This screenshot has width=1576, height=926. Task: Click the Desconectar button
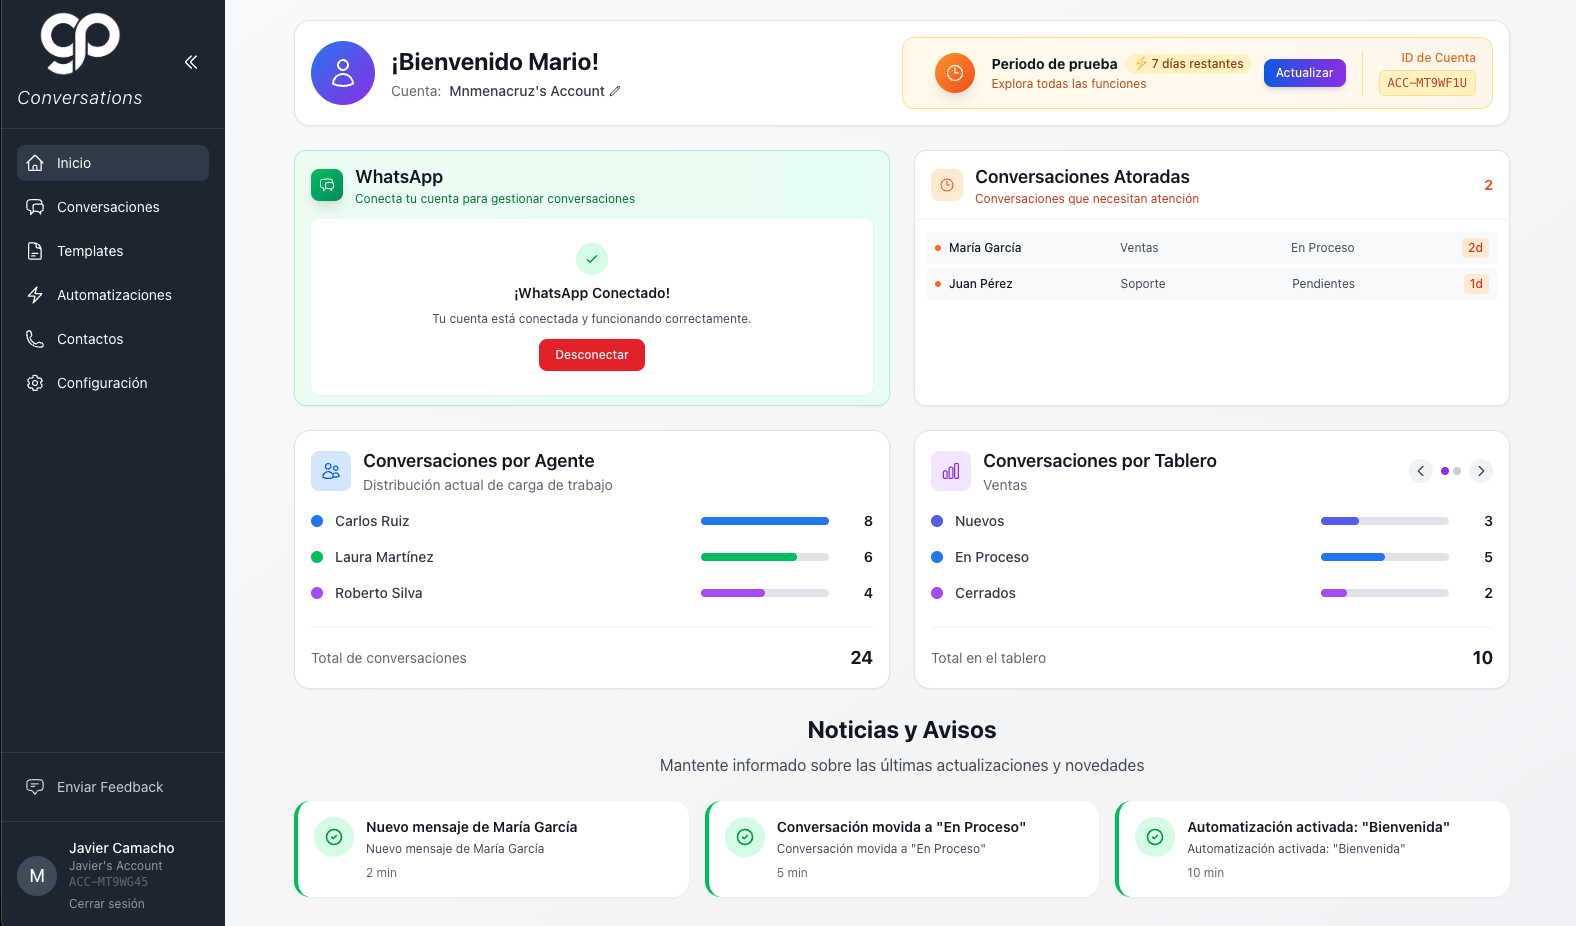592,355
